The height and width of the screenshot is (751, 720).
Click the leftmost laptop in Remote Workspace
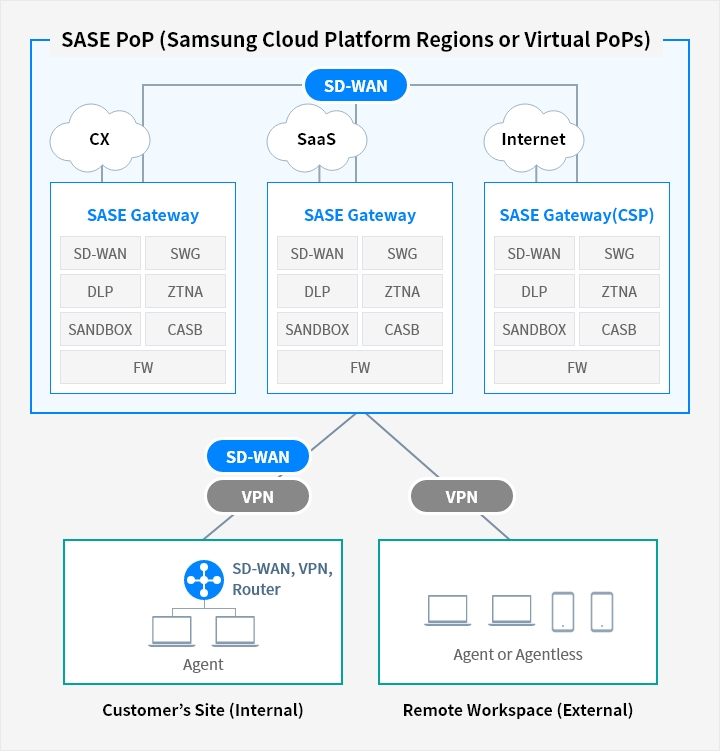pyautogui.click(x=447, y=611)
